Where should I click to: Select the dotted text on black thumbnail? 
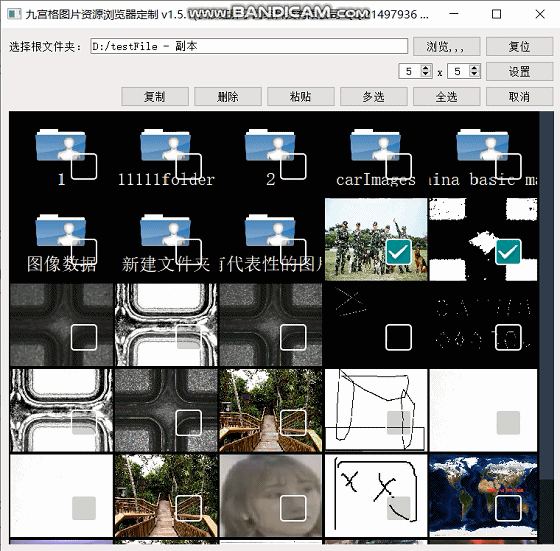click(483, 325)
